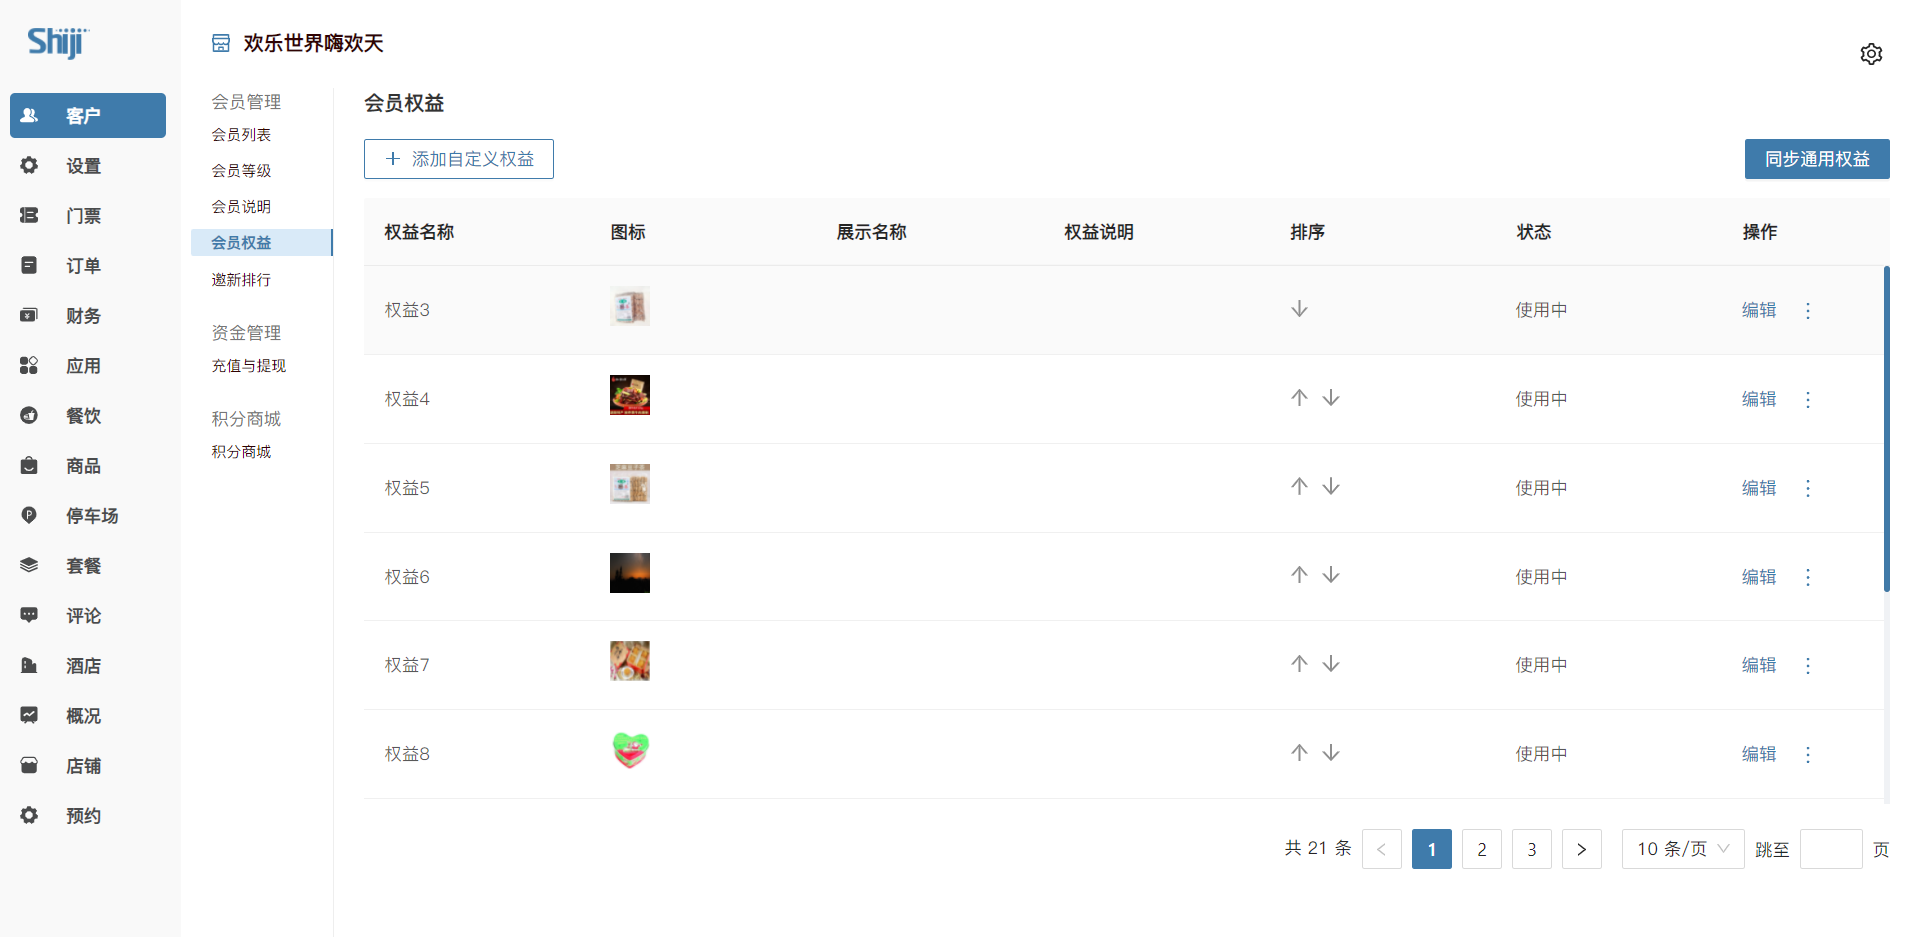This screenshot has height=937, width=1920.
Task: Click 添加自定义权益 button
Action: (x=459, y=159)
